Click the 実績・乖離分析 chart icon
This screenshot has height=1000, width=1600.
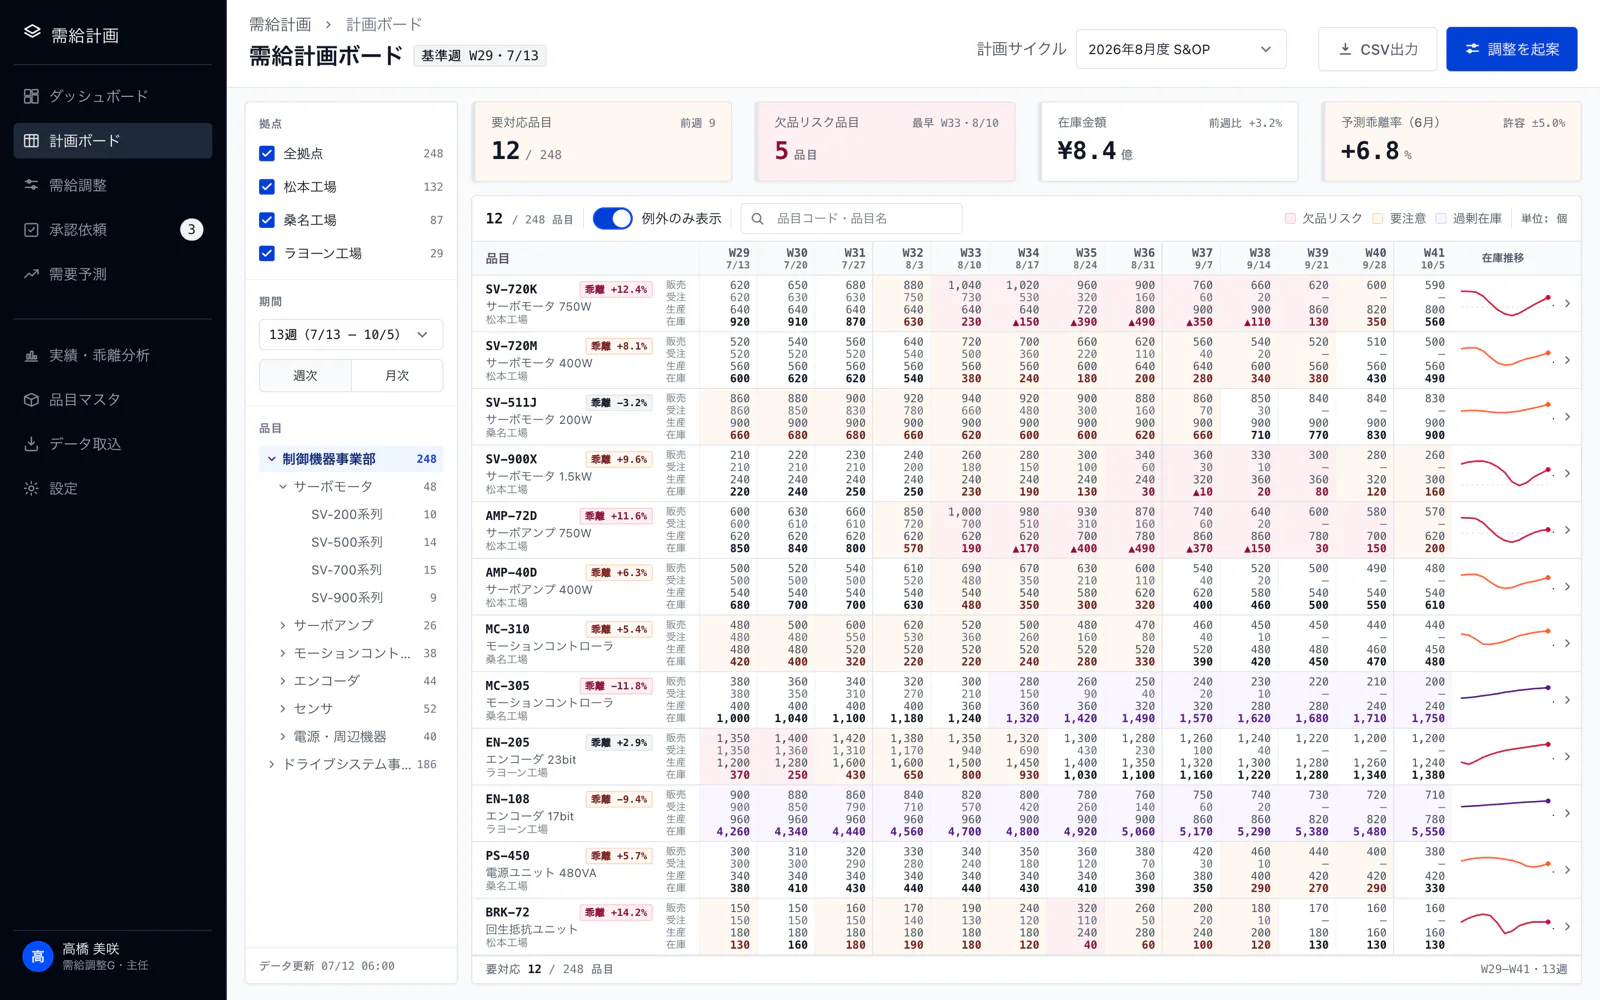[31, 355]
